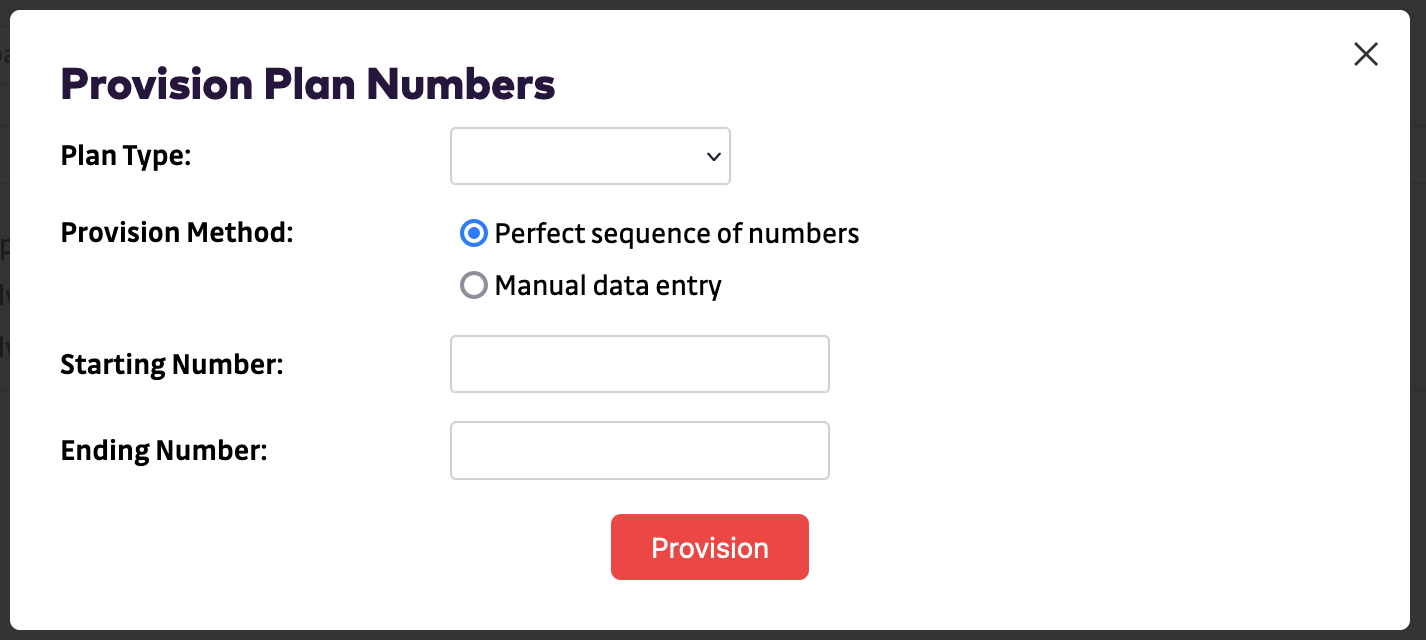1426x640 pixels.
Task: Click the Plan Type chevron arrow
Action: (x=712, y=156)
